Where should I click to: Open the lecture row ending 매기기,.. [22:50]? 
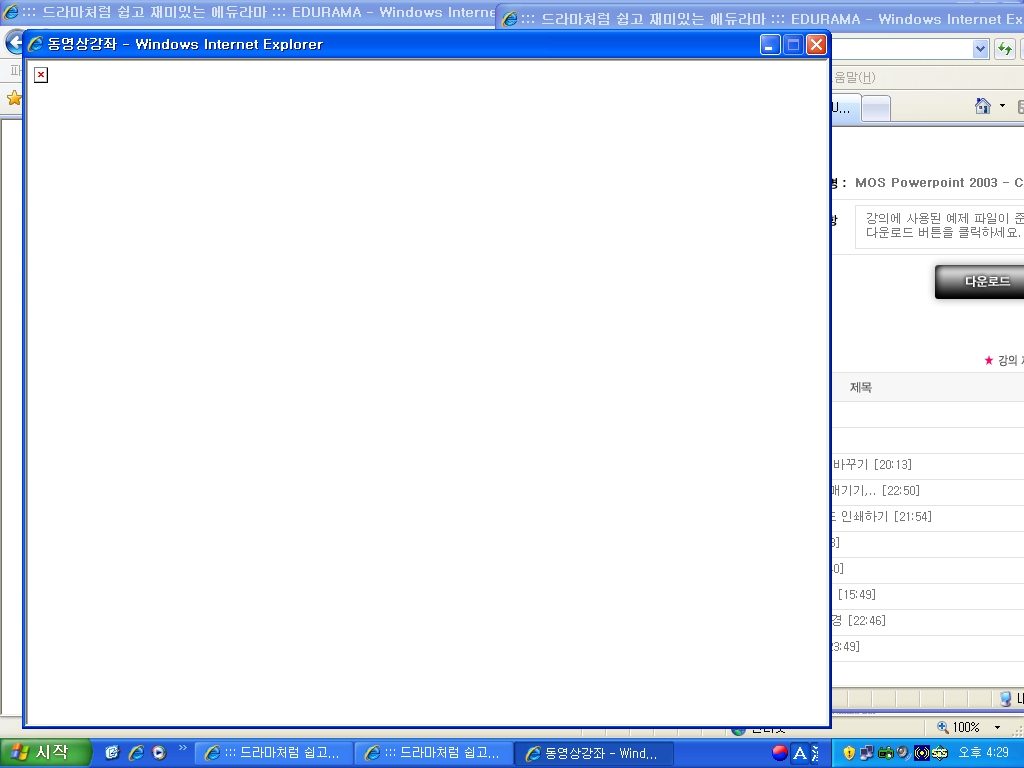tap(875, 490)
